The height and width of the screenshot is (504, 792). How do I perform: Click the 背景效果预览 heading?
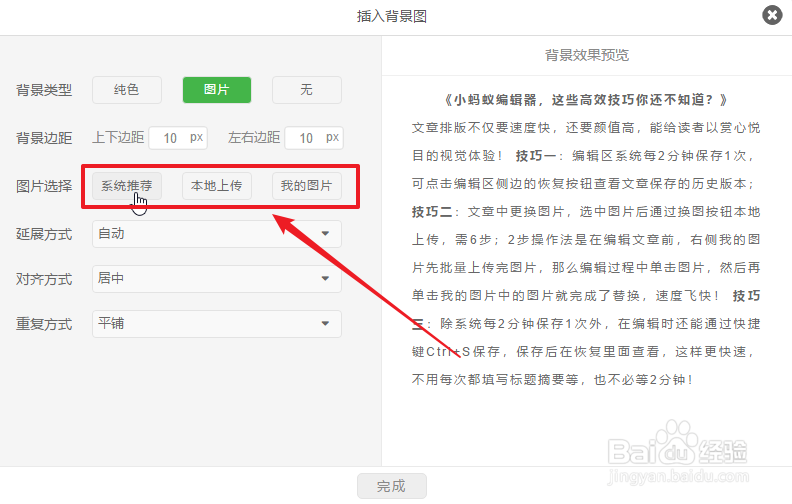587,55
